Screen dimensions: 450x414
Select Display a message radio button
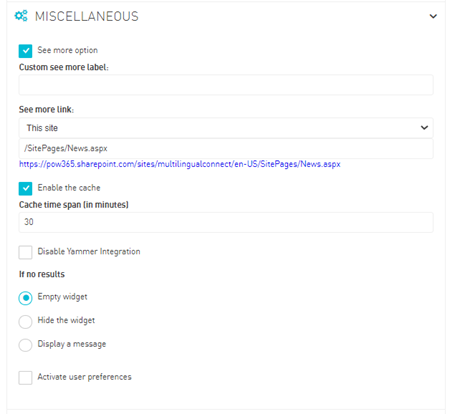coord(25,345)
